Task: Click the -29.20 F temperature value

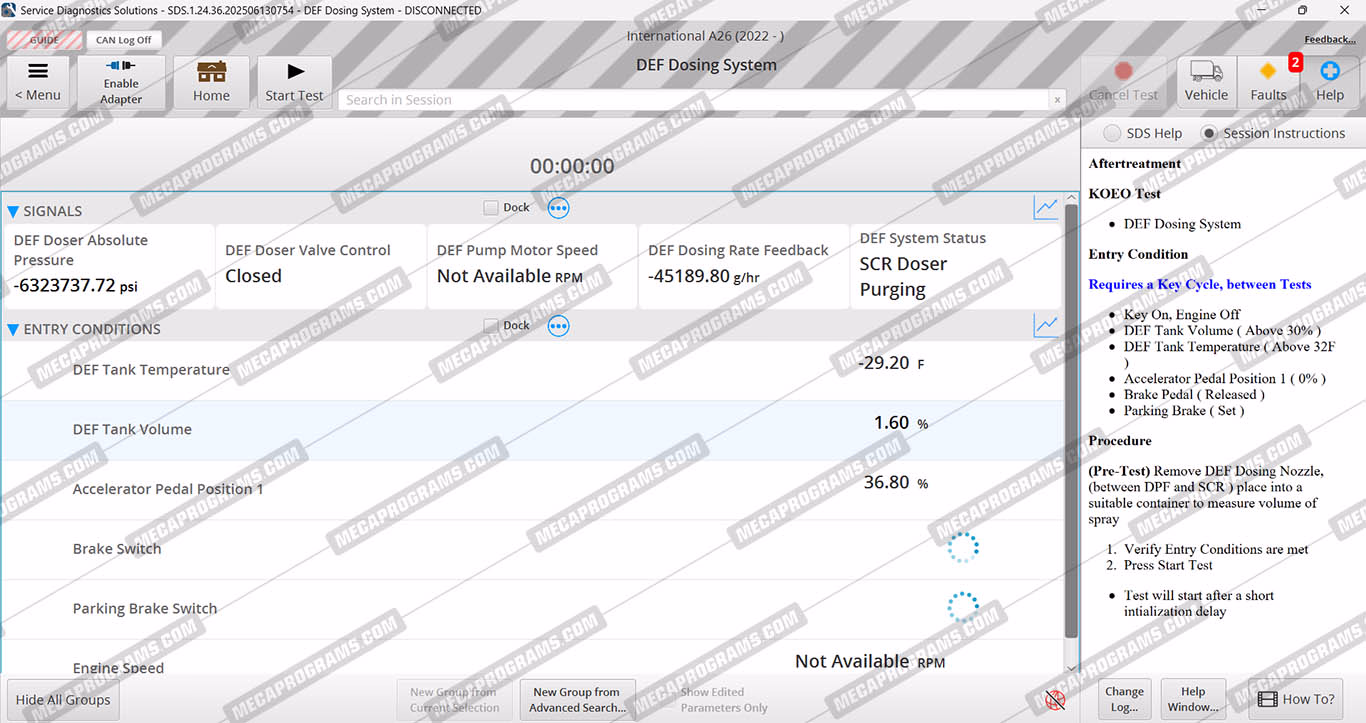Action: pos(890,363)
